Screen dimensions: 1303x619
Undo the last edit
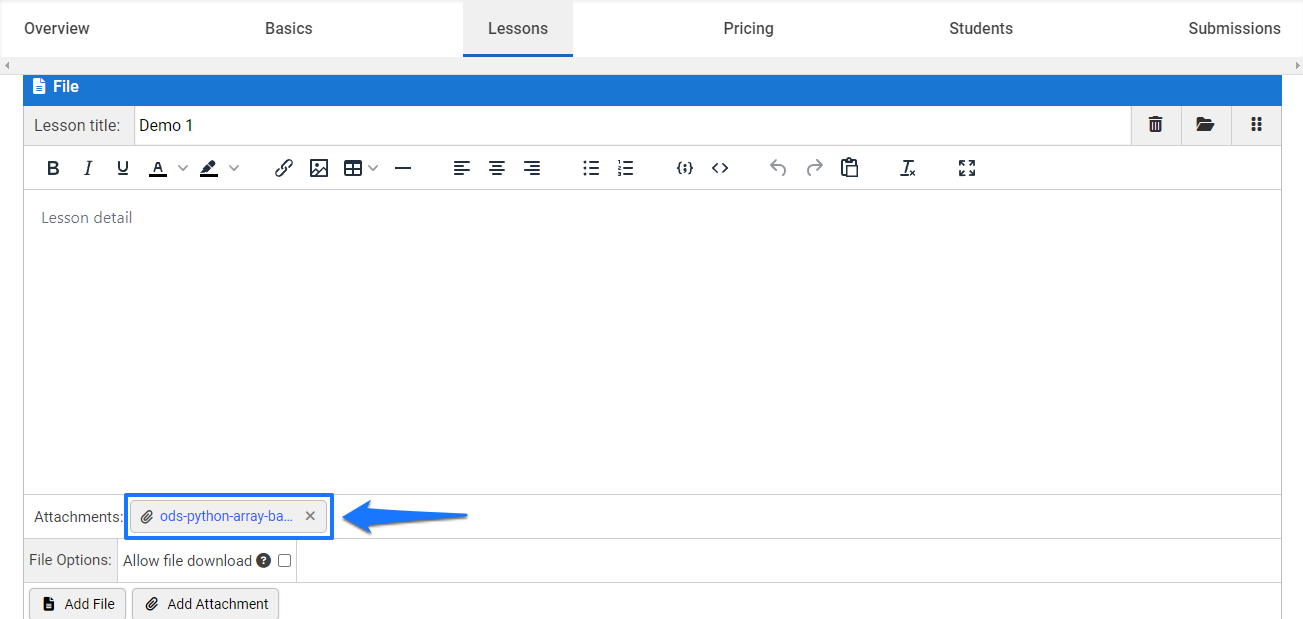[778, 168]
